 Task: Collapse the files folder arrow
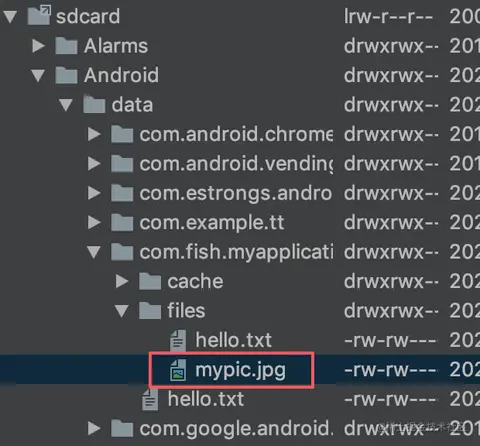tap(122, 311)
